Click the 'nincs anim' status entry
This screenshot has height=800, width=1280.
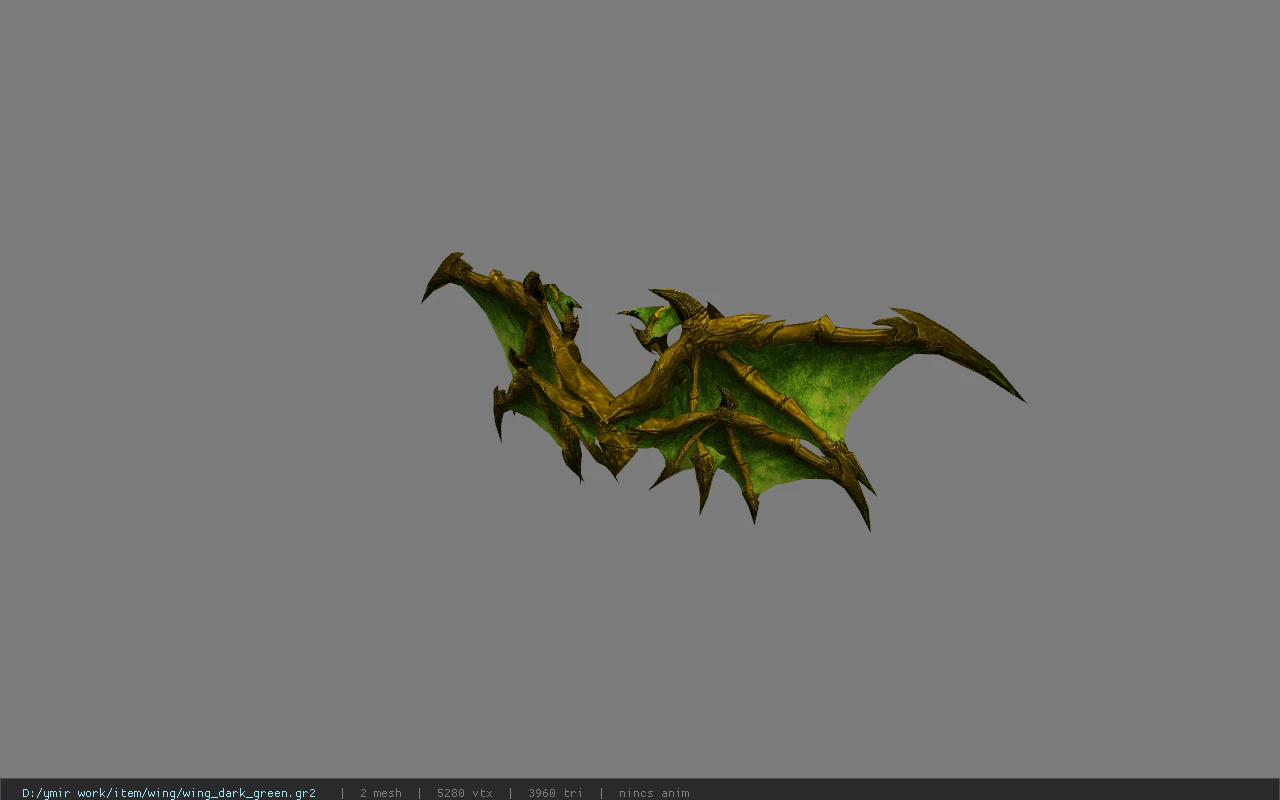point(654,793)
